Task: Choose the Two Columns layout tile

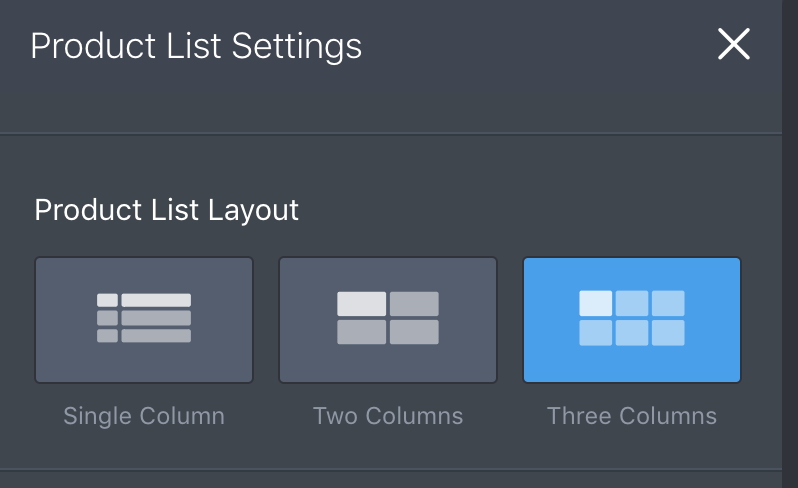Action: [x=388, y=320]
